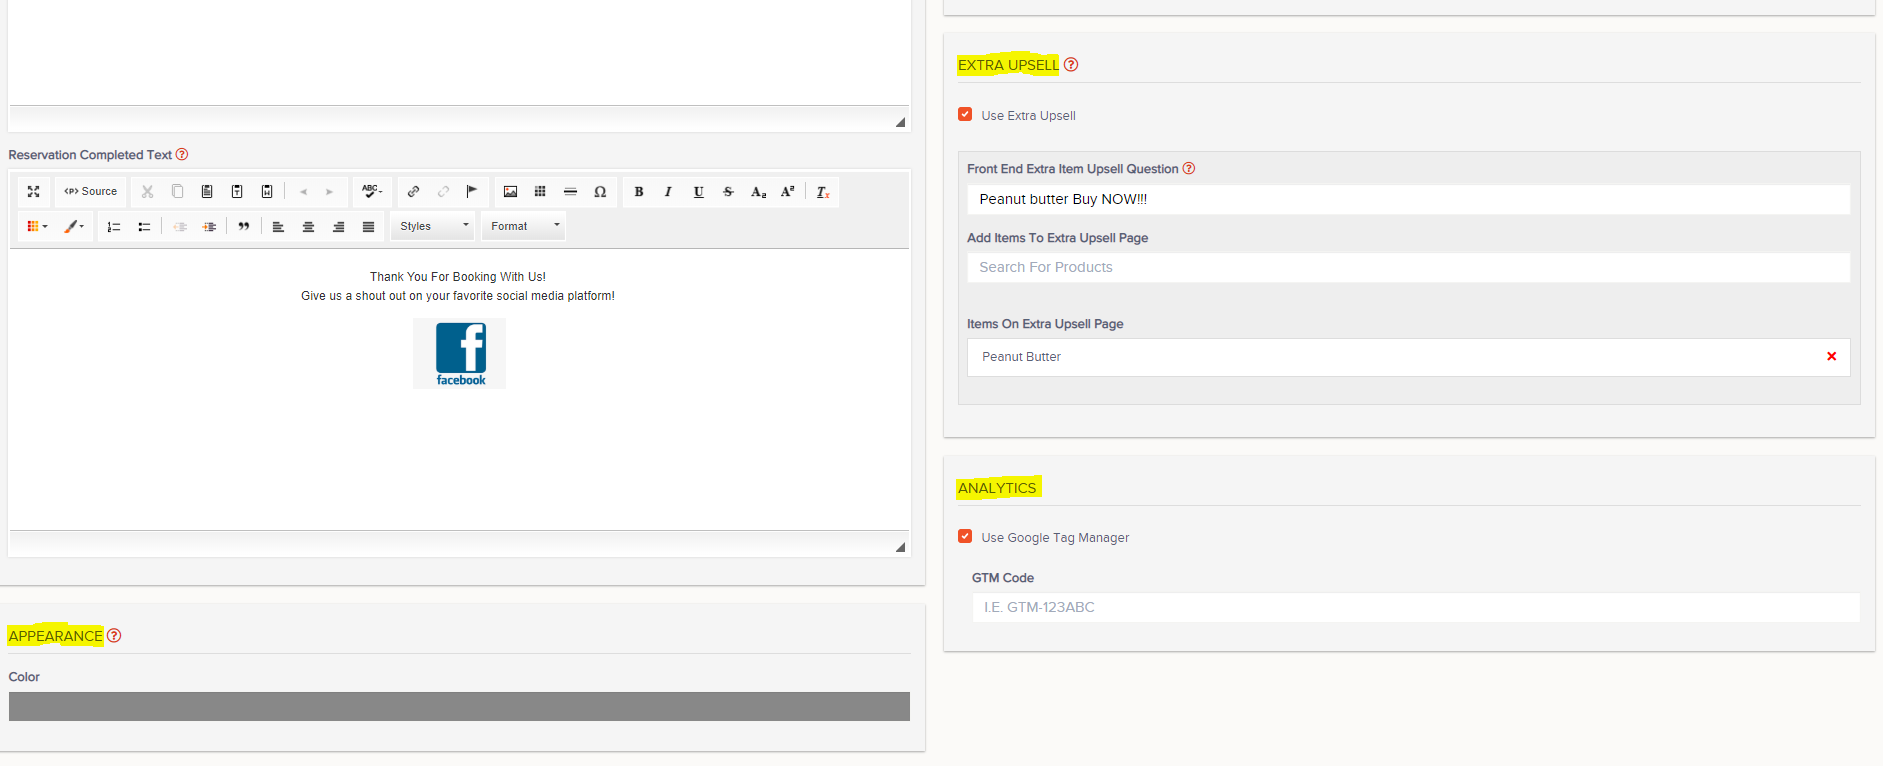The height and width of the screenshot is (766, 1883).
Task: Open the background color brush dropdown
Action: 74,227
